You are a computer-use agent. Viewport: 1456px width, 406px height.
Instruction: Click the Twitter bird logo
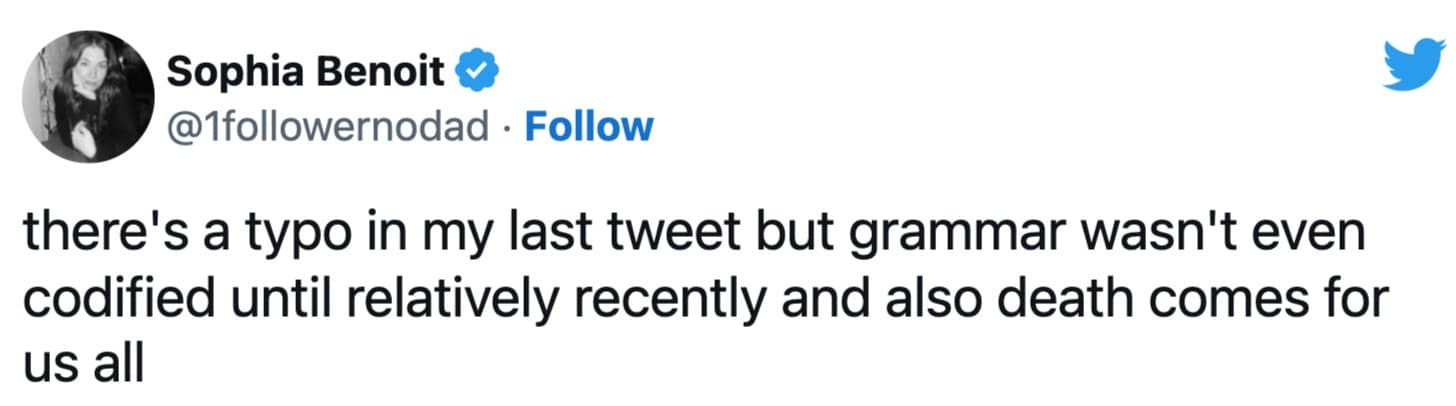(1413, 67)
